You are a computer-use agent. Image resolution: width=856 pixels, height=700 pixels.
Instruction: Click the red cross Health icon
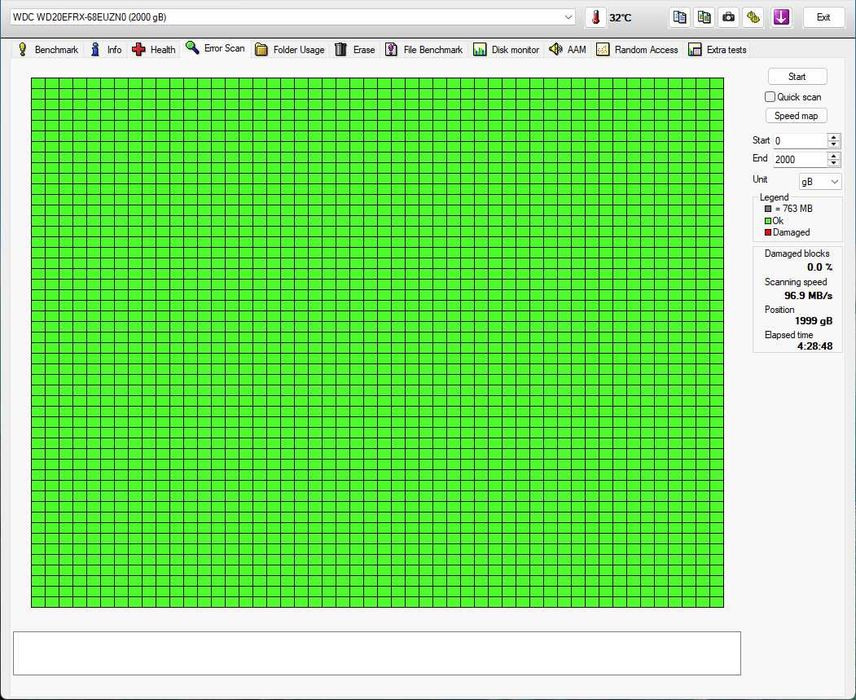139,49
